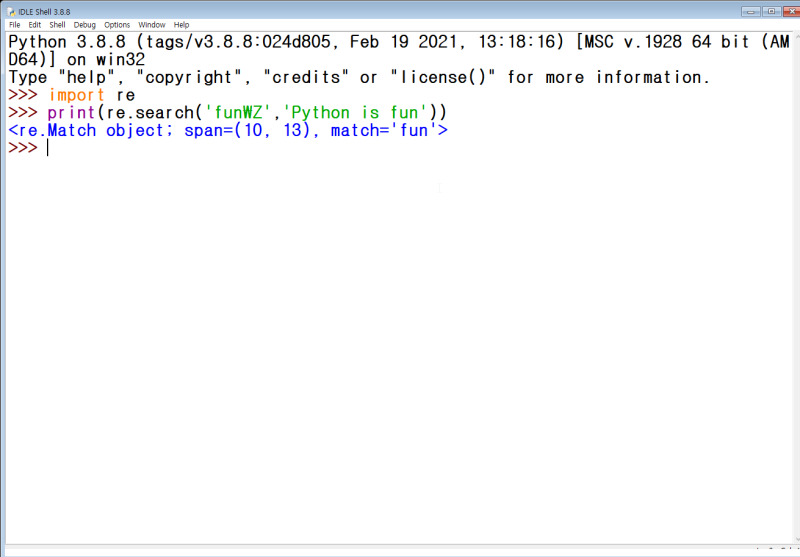800x557 pixels.
Task: Click the 'license()' text in the banner
Action: pyautogui.click(x=442, y=78)
